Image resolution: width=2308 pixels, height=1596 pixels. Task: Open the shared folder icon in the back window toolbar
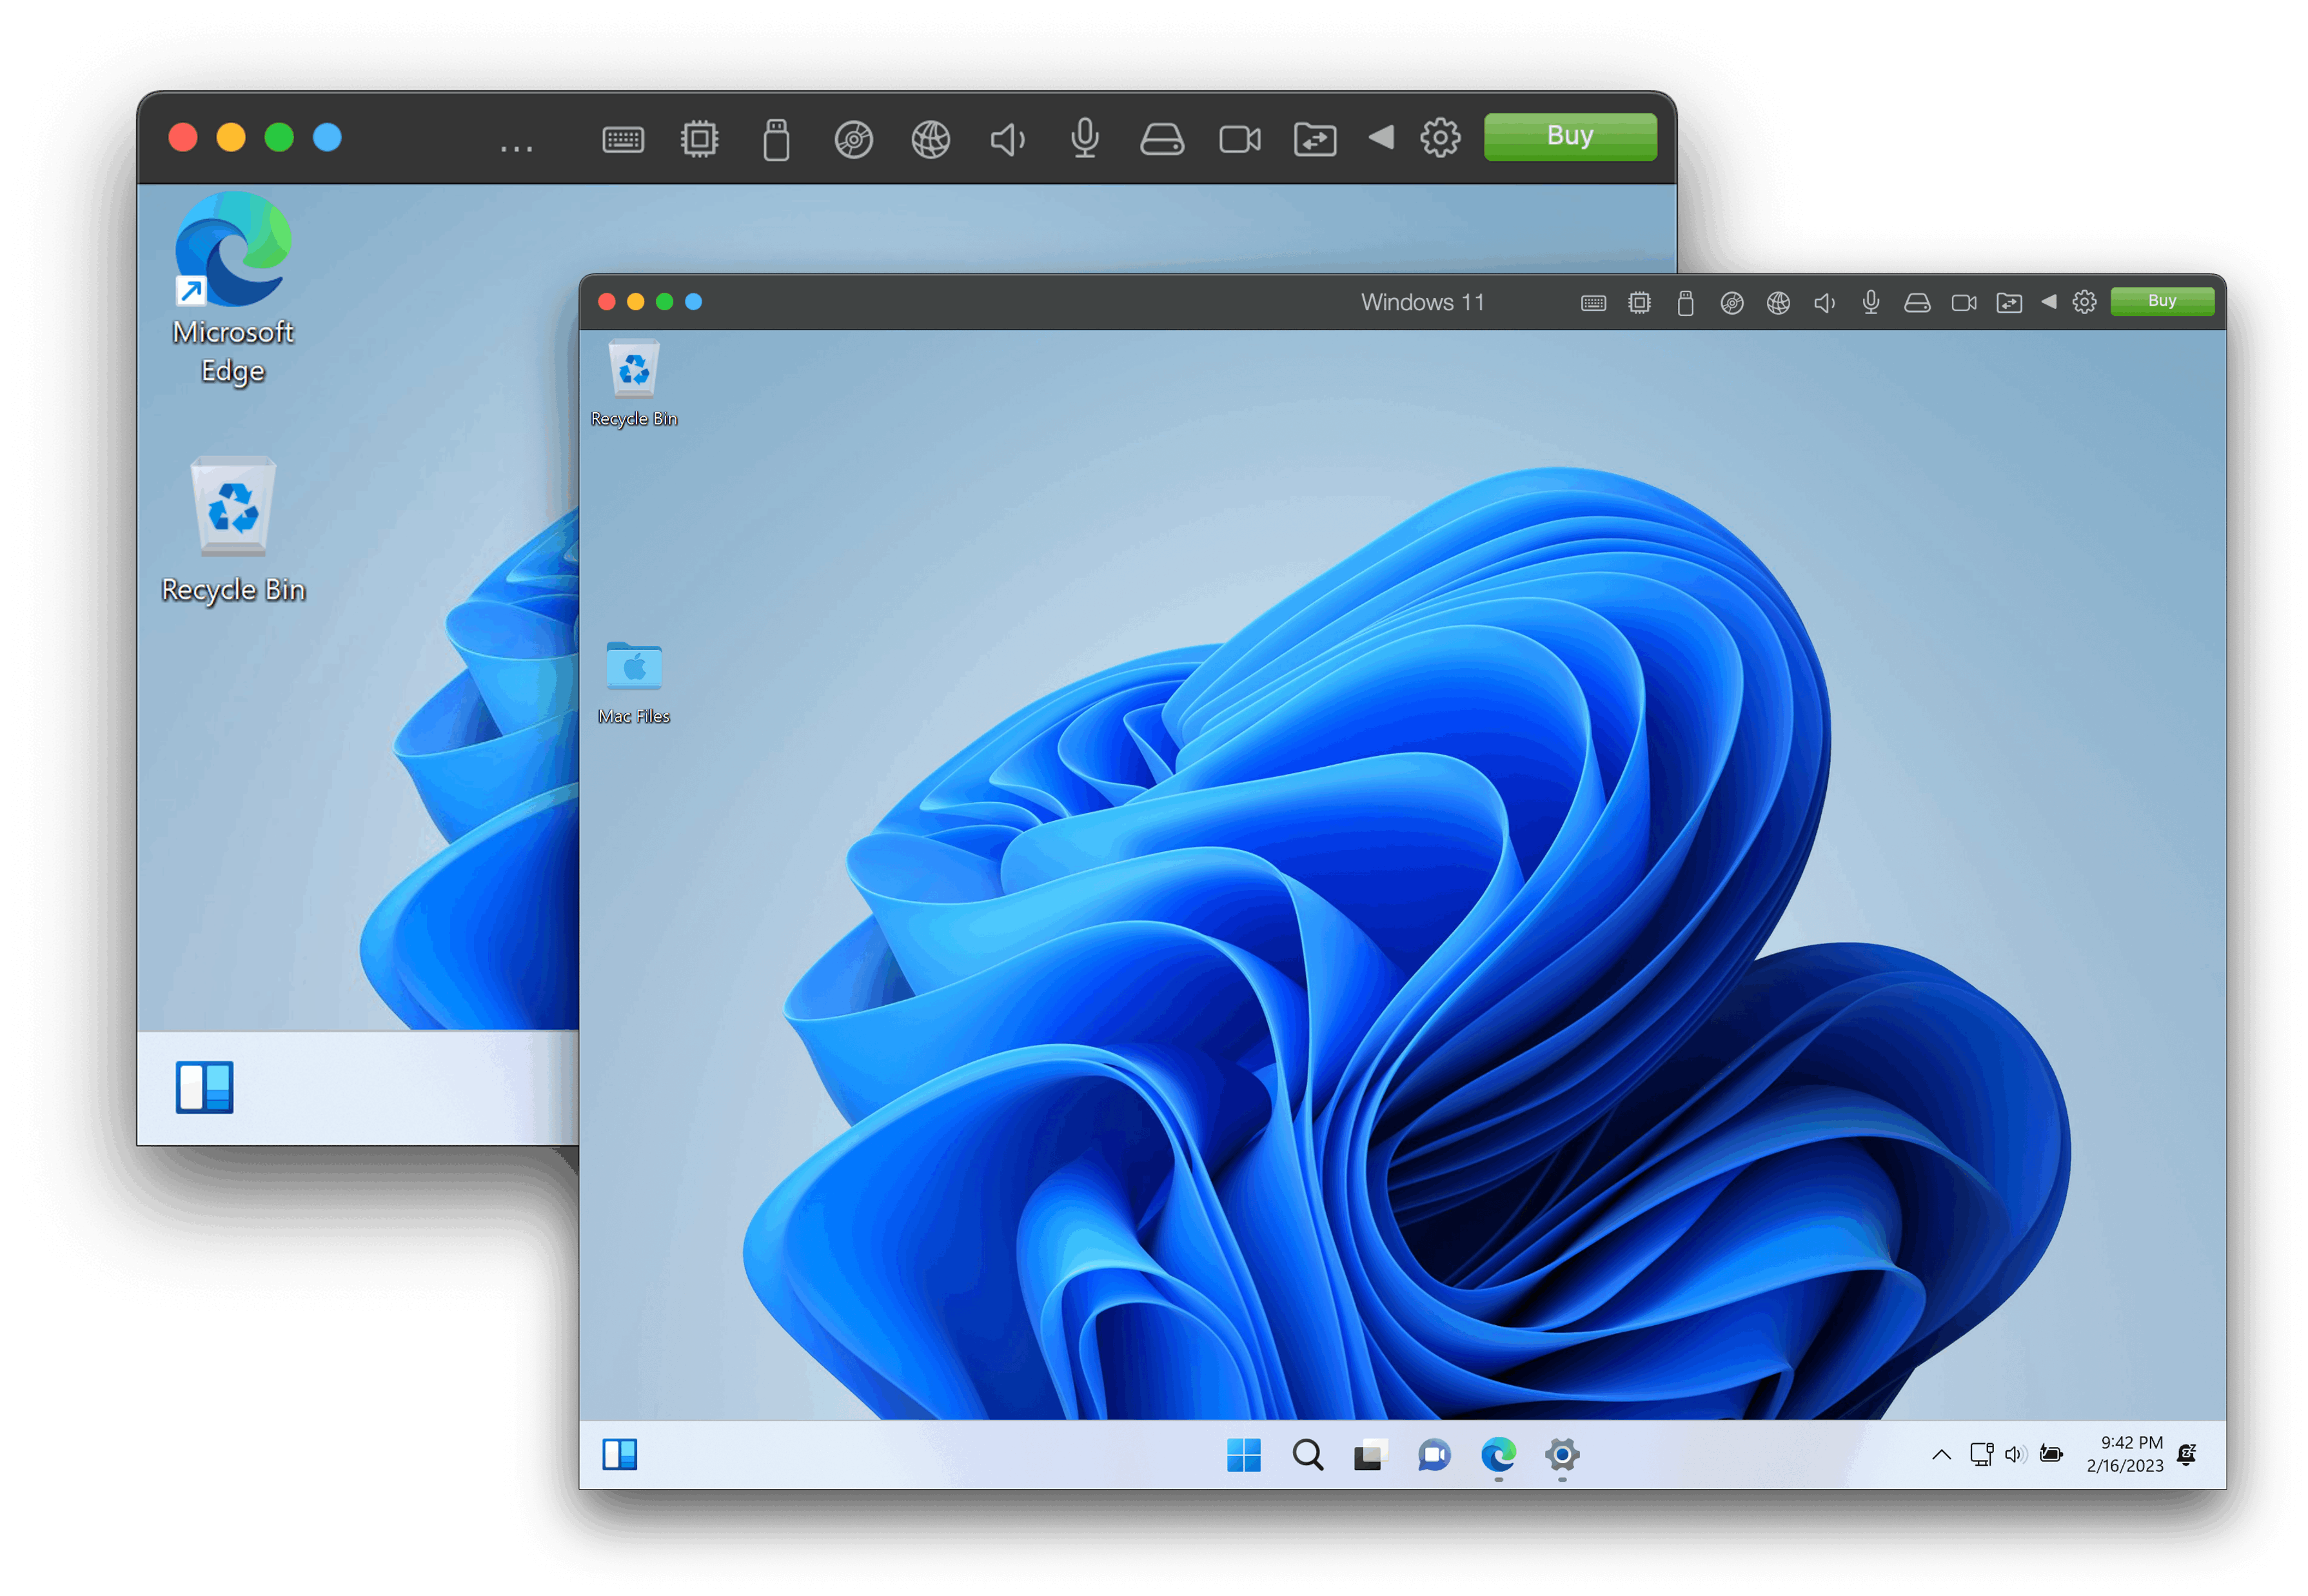(1315, 139)
